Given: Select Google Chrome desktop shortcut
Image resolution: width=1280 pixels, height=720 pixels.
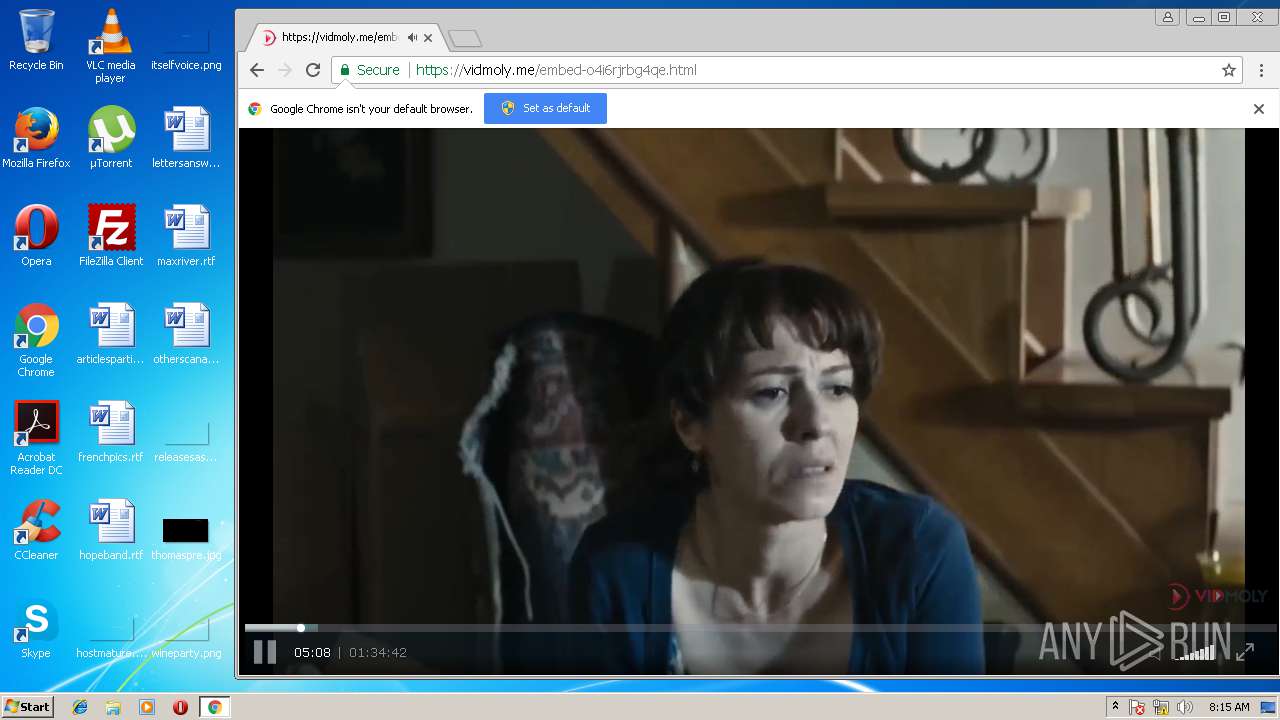Looking at the screenshot, I should 36,340.
